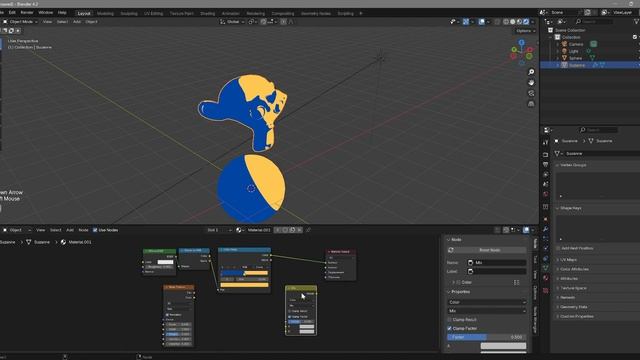Screen dimensions: 640x360
Task: Select rendered viewport shading
Action: [526, 22]
